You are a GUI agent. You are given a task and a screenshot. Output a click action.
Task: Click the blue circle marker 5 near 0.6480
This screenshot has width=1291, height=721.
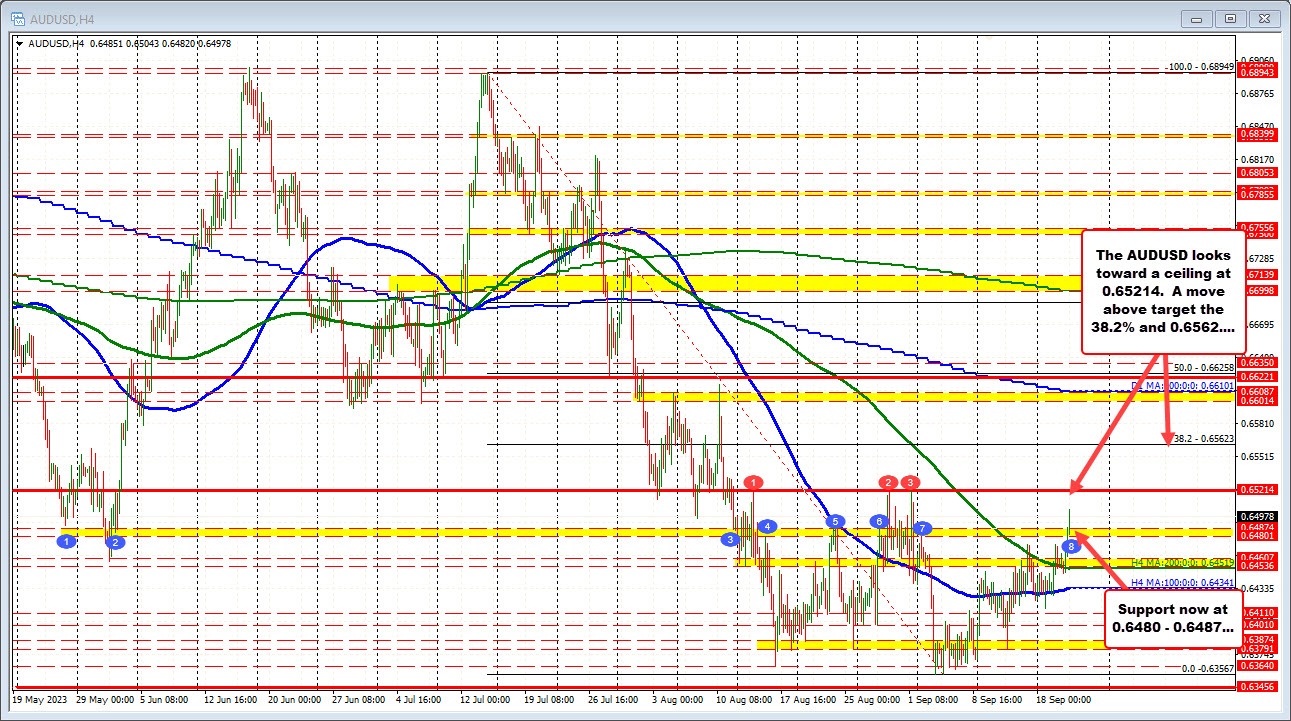coord(835,522)
